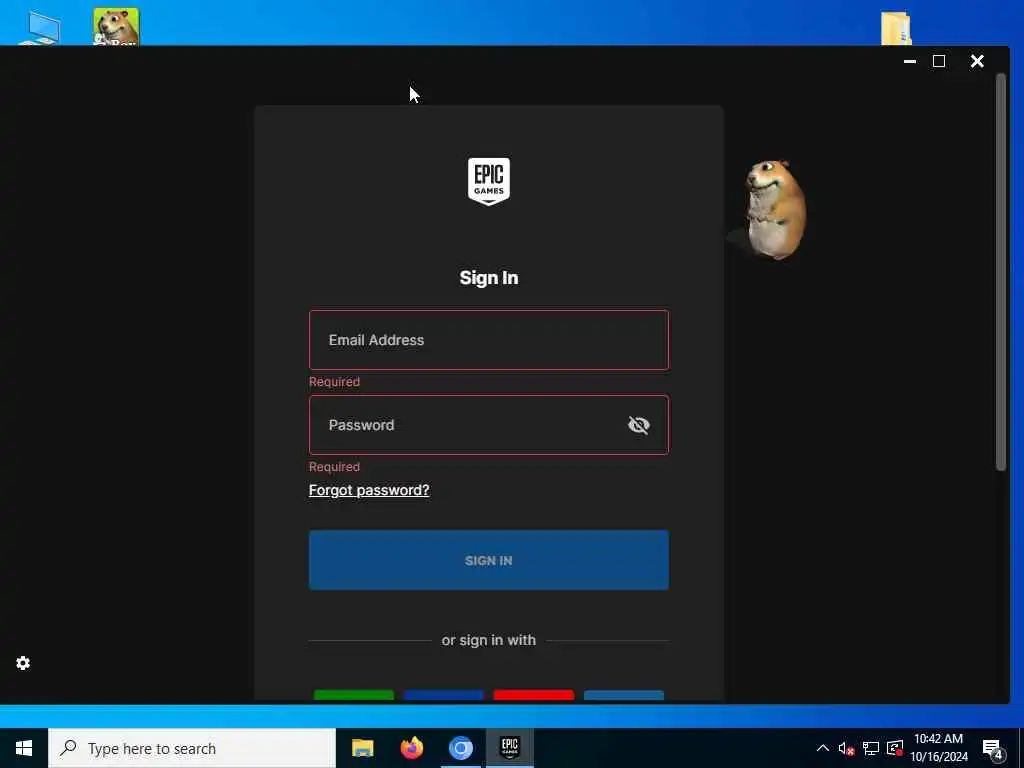
Task: Open the Chromium browser taskbar icon
Action: click(x=460, y=748)
